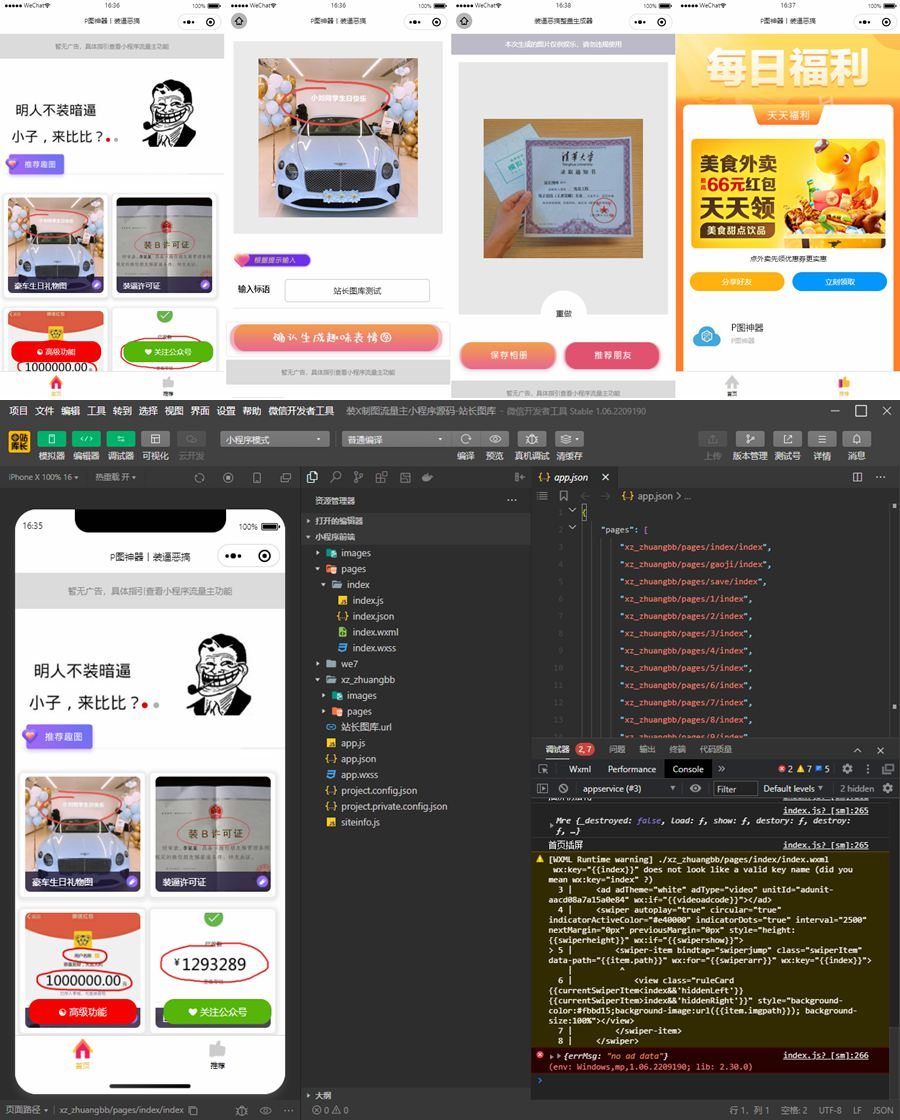900x1120 pixels.
Task: Click the 详情 (Details) icon
Action: (824, 438)
